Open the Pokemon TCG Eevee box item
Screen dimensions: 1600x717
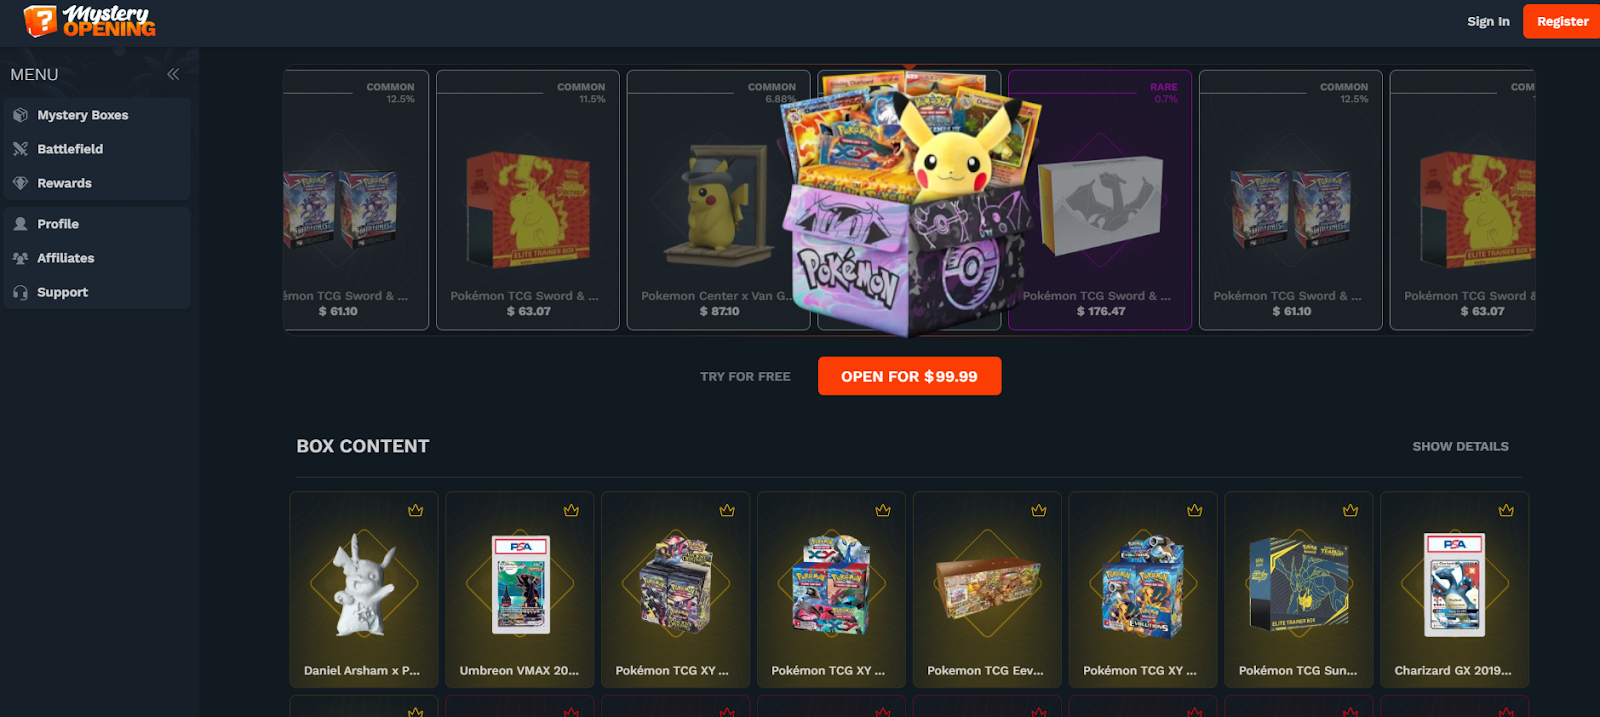[986, 589]
